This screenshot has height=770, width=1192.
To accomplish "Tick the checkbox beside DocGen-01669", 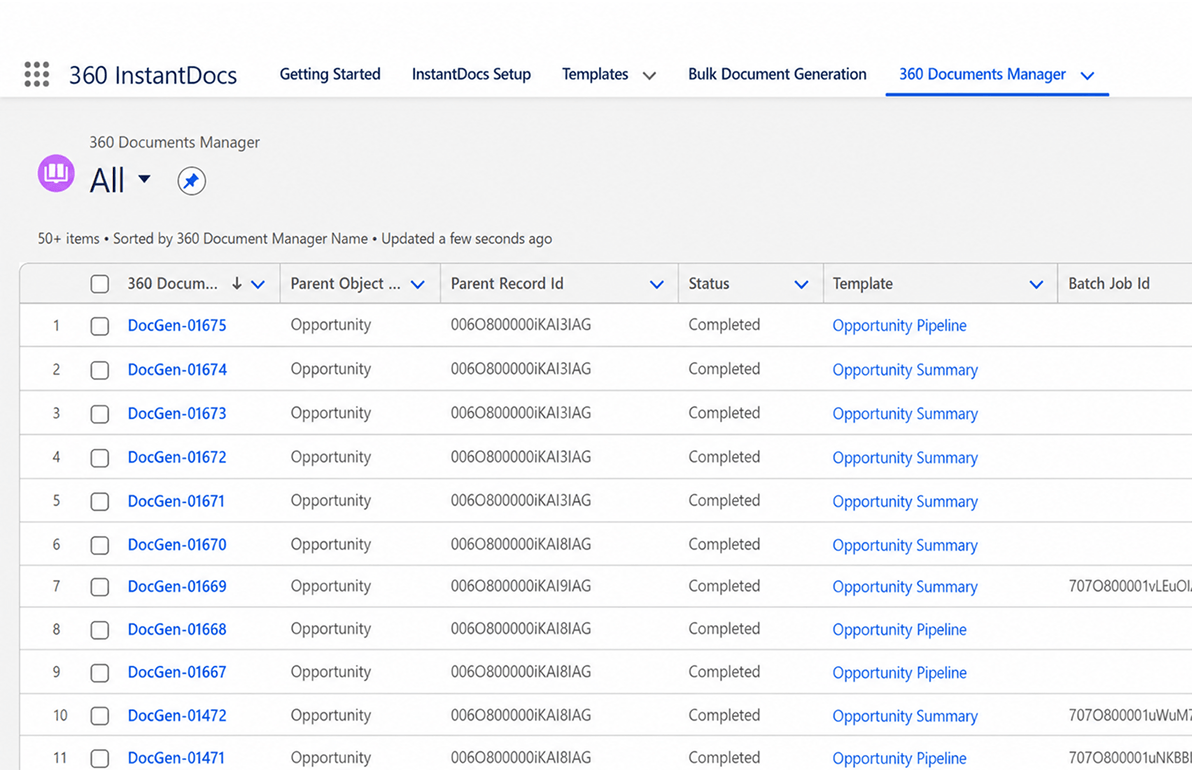I will (x=100, y=587).
